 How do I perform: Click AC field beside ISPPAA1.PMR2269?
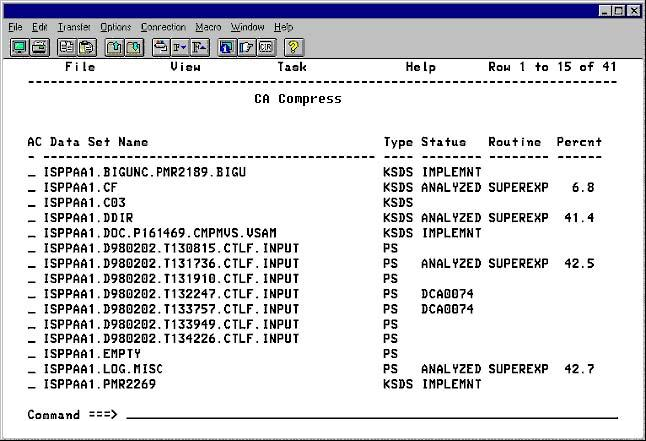coord(32,384)
